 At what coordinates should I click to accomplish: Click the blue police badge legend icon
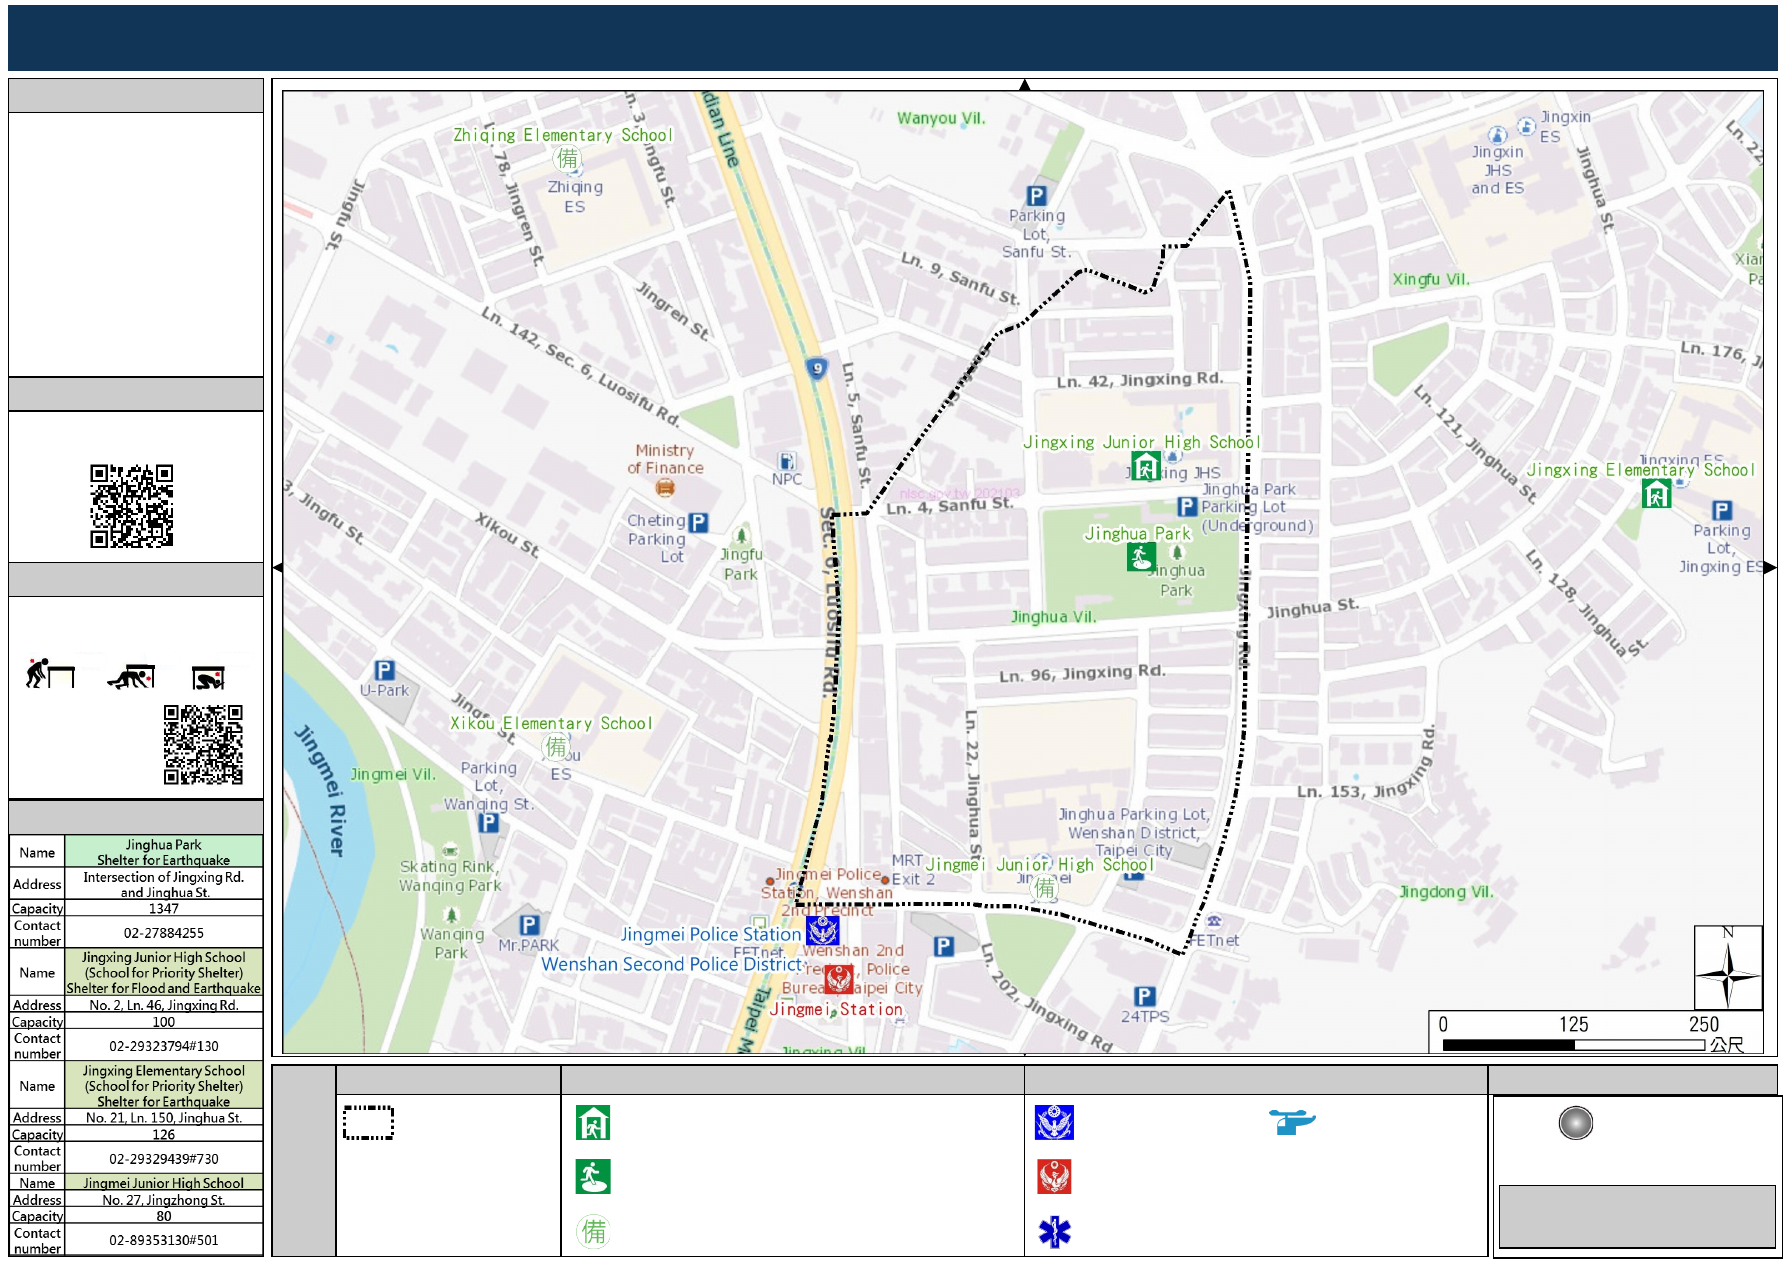pyautogui.click(x=1054, y=1123)
